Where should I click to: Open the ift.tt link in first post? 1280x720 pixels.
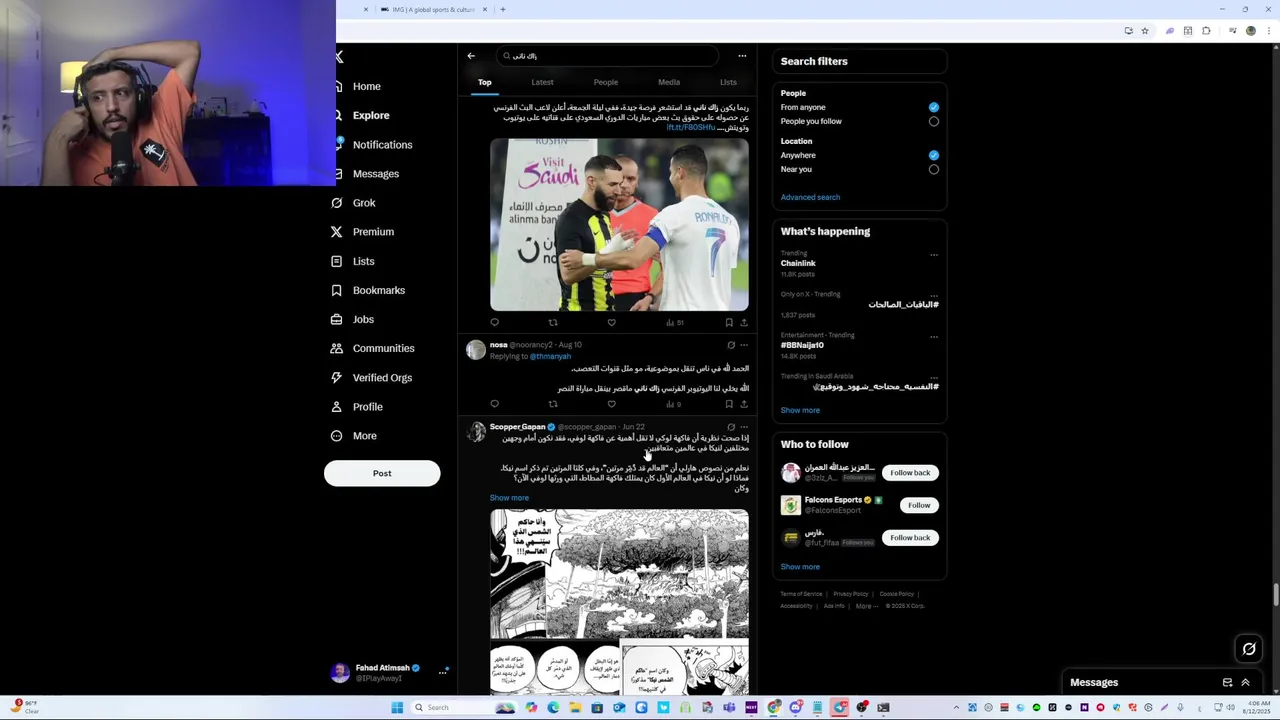691,128
